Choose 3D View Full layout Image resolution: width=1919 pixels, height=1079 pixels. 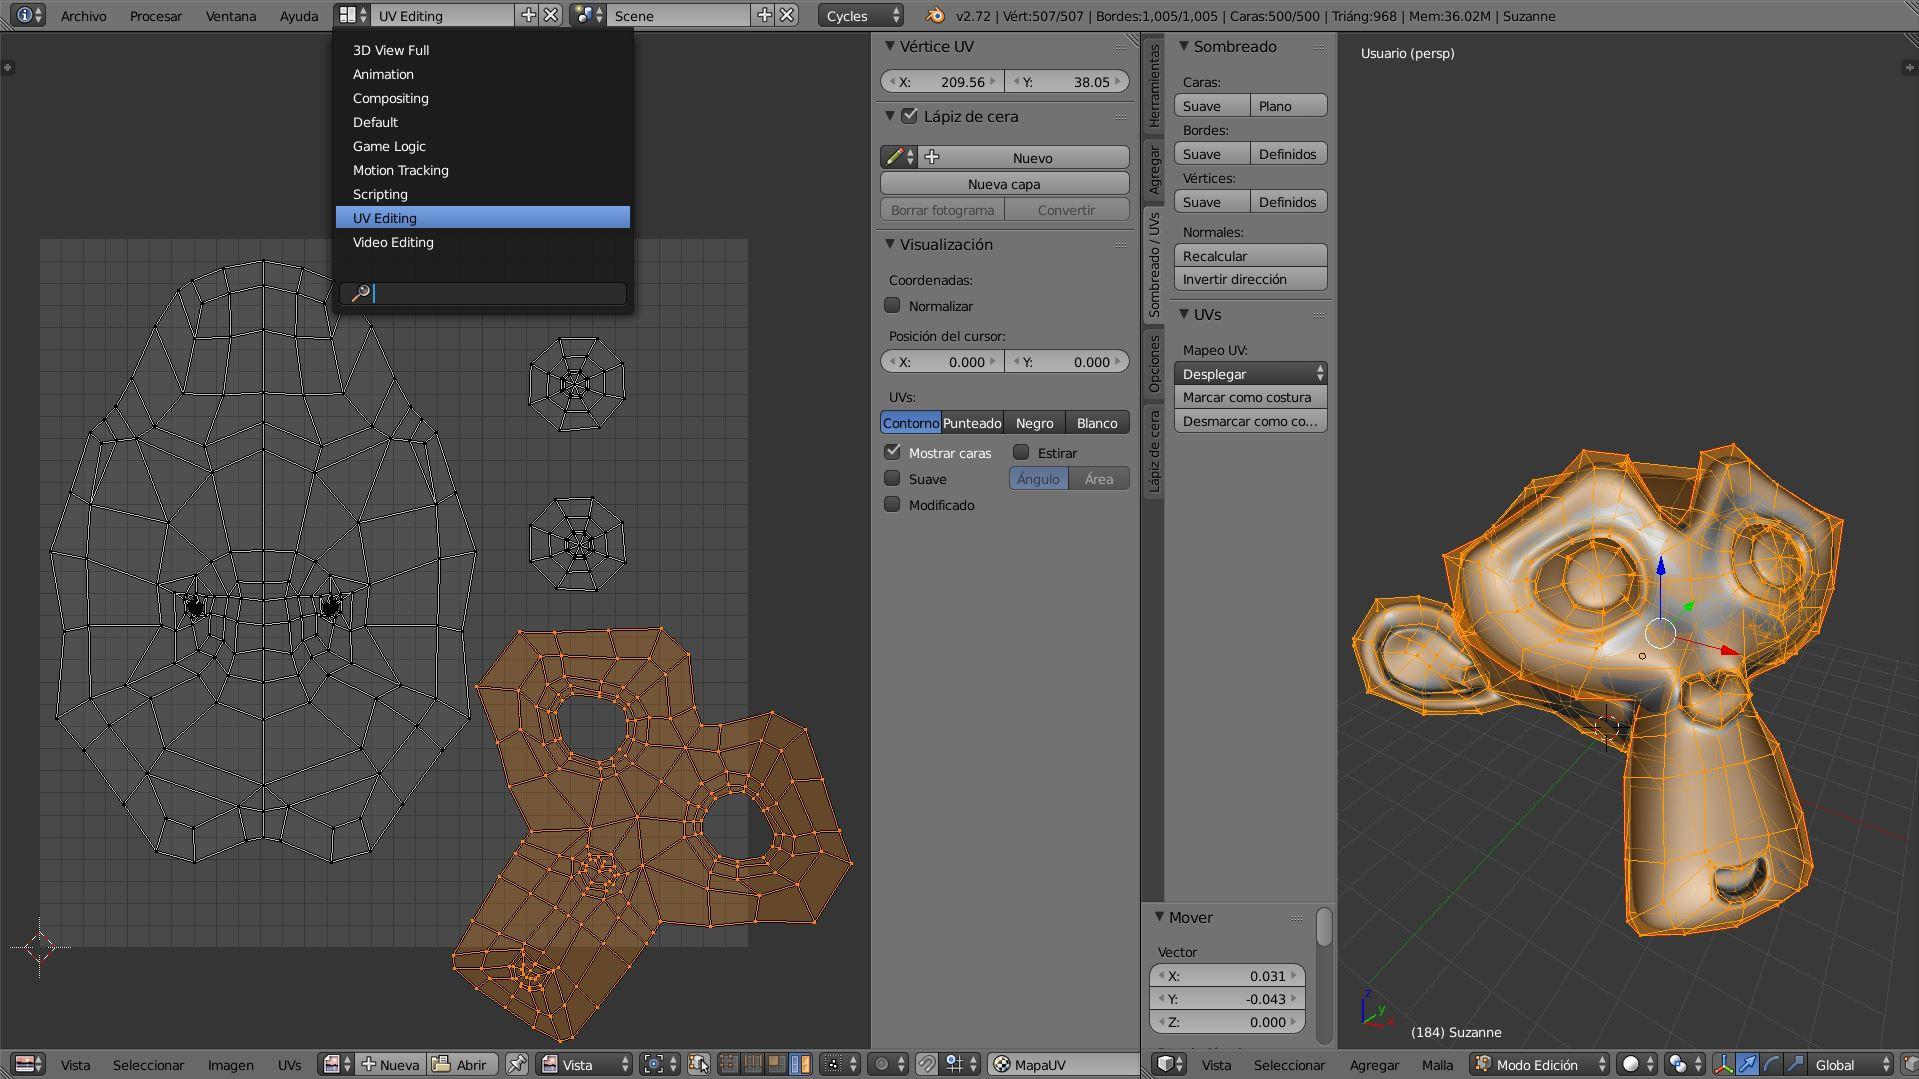click(482, 50)
